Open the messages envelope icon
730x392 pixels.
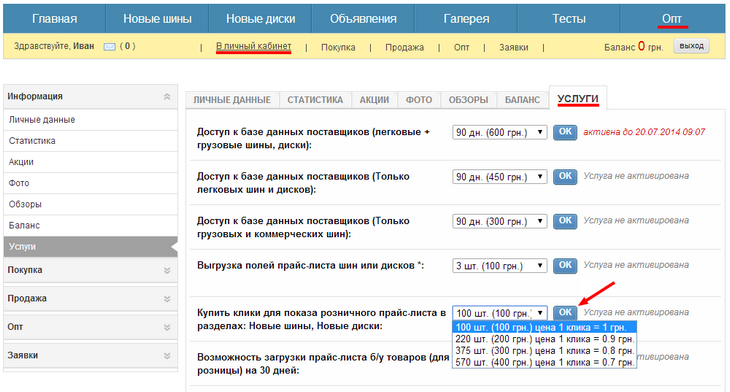tap(109, 47)
